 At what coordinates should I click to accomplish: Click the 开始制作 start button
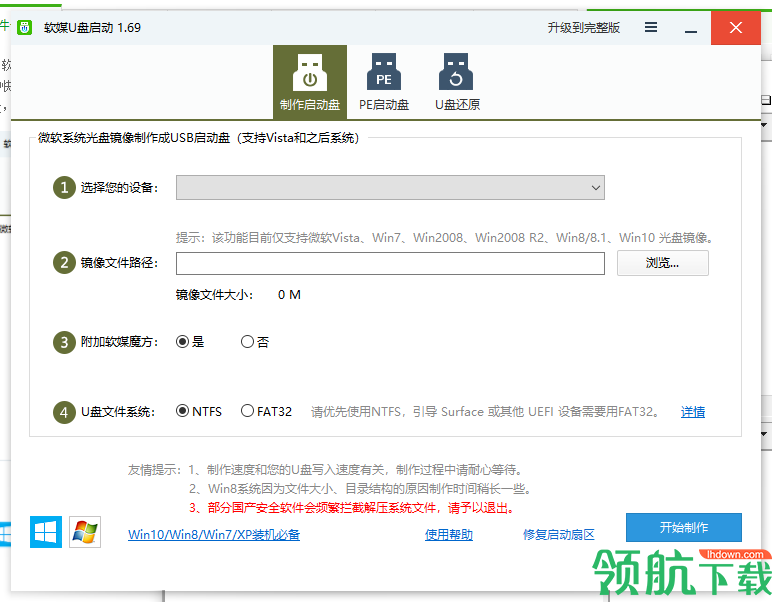684,528
